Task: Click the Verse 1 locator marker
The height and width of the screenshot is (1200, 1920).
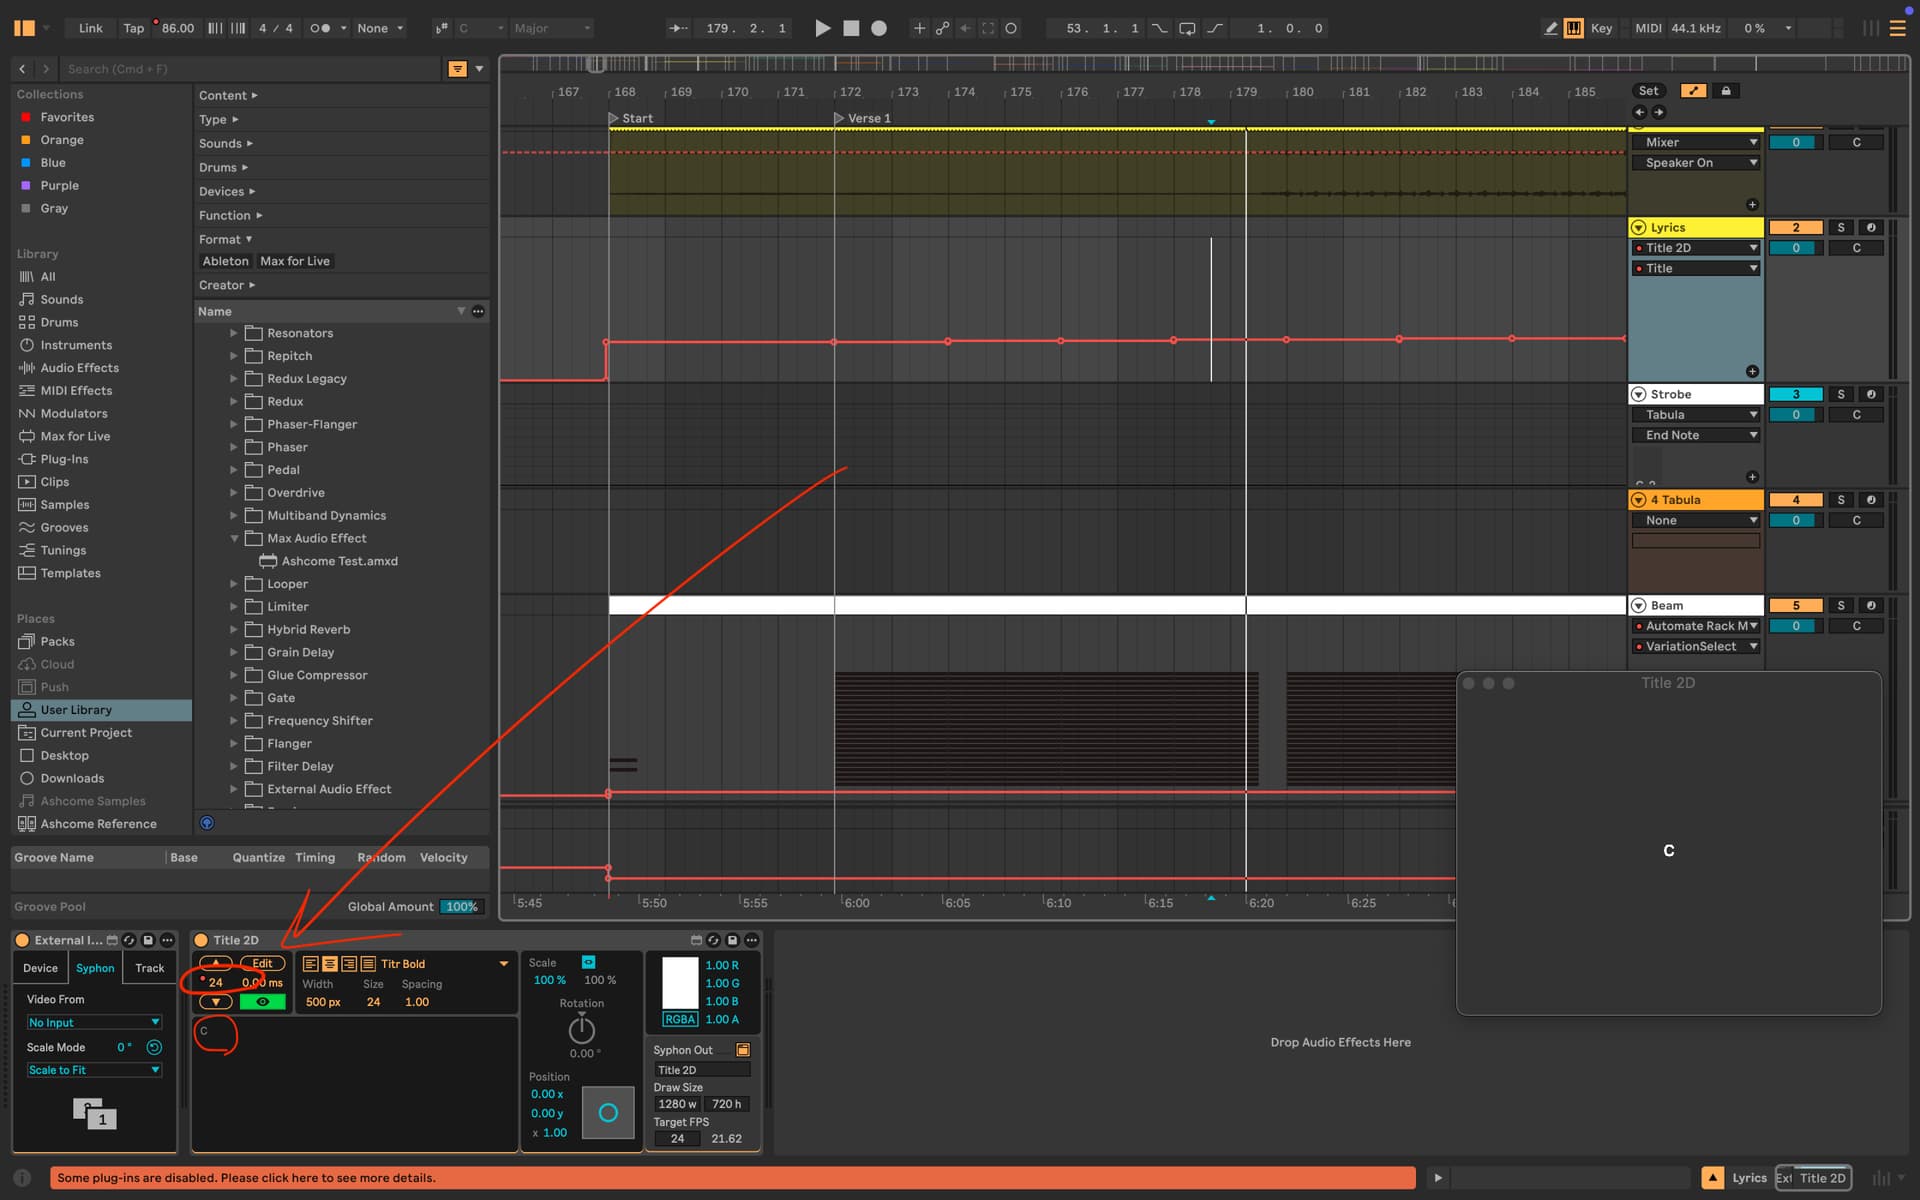Action: [840, 118]
